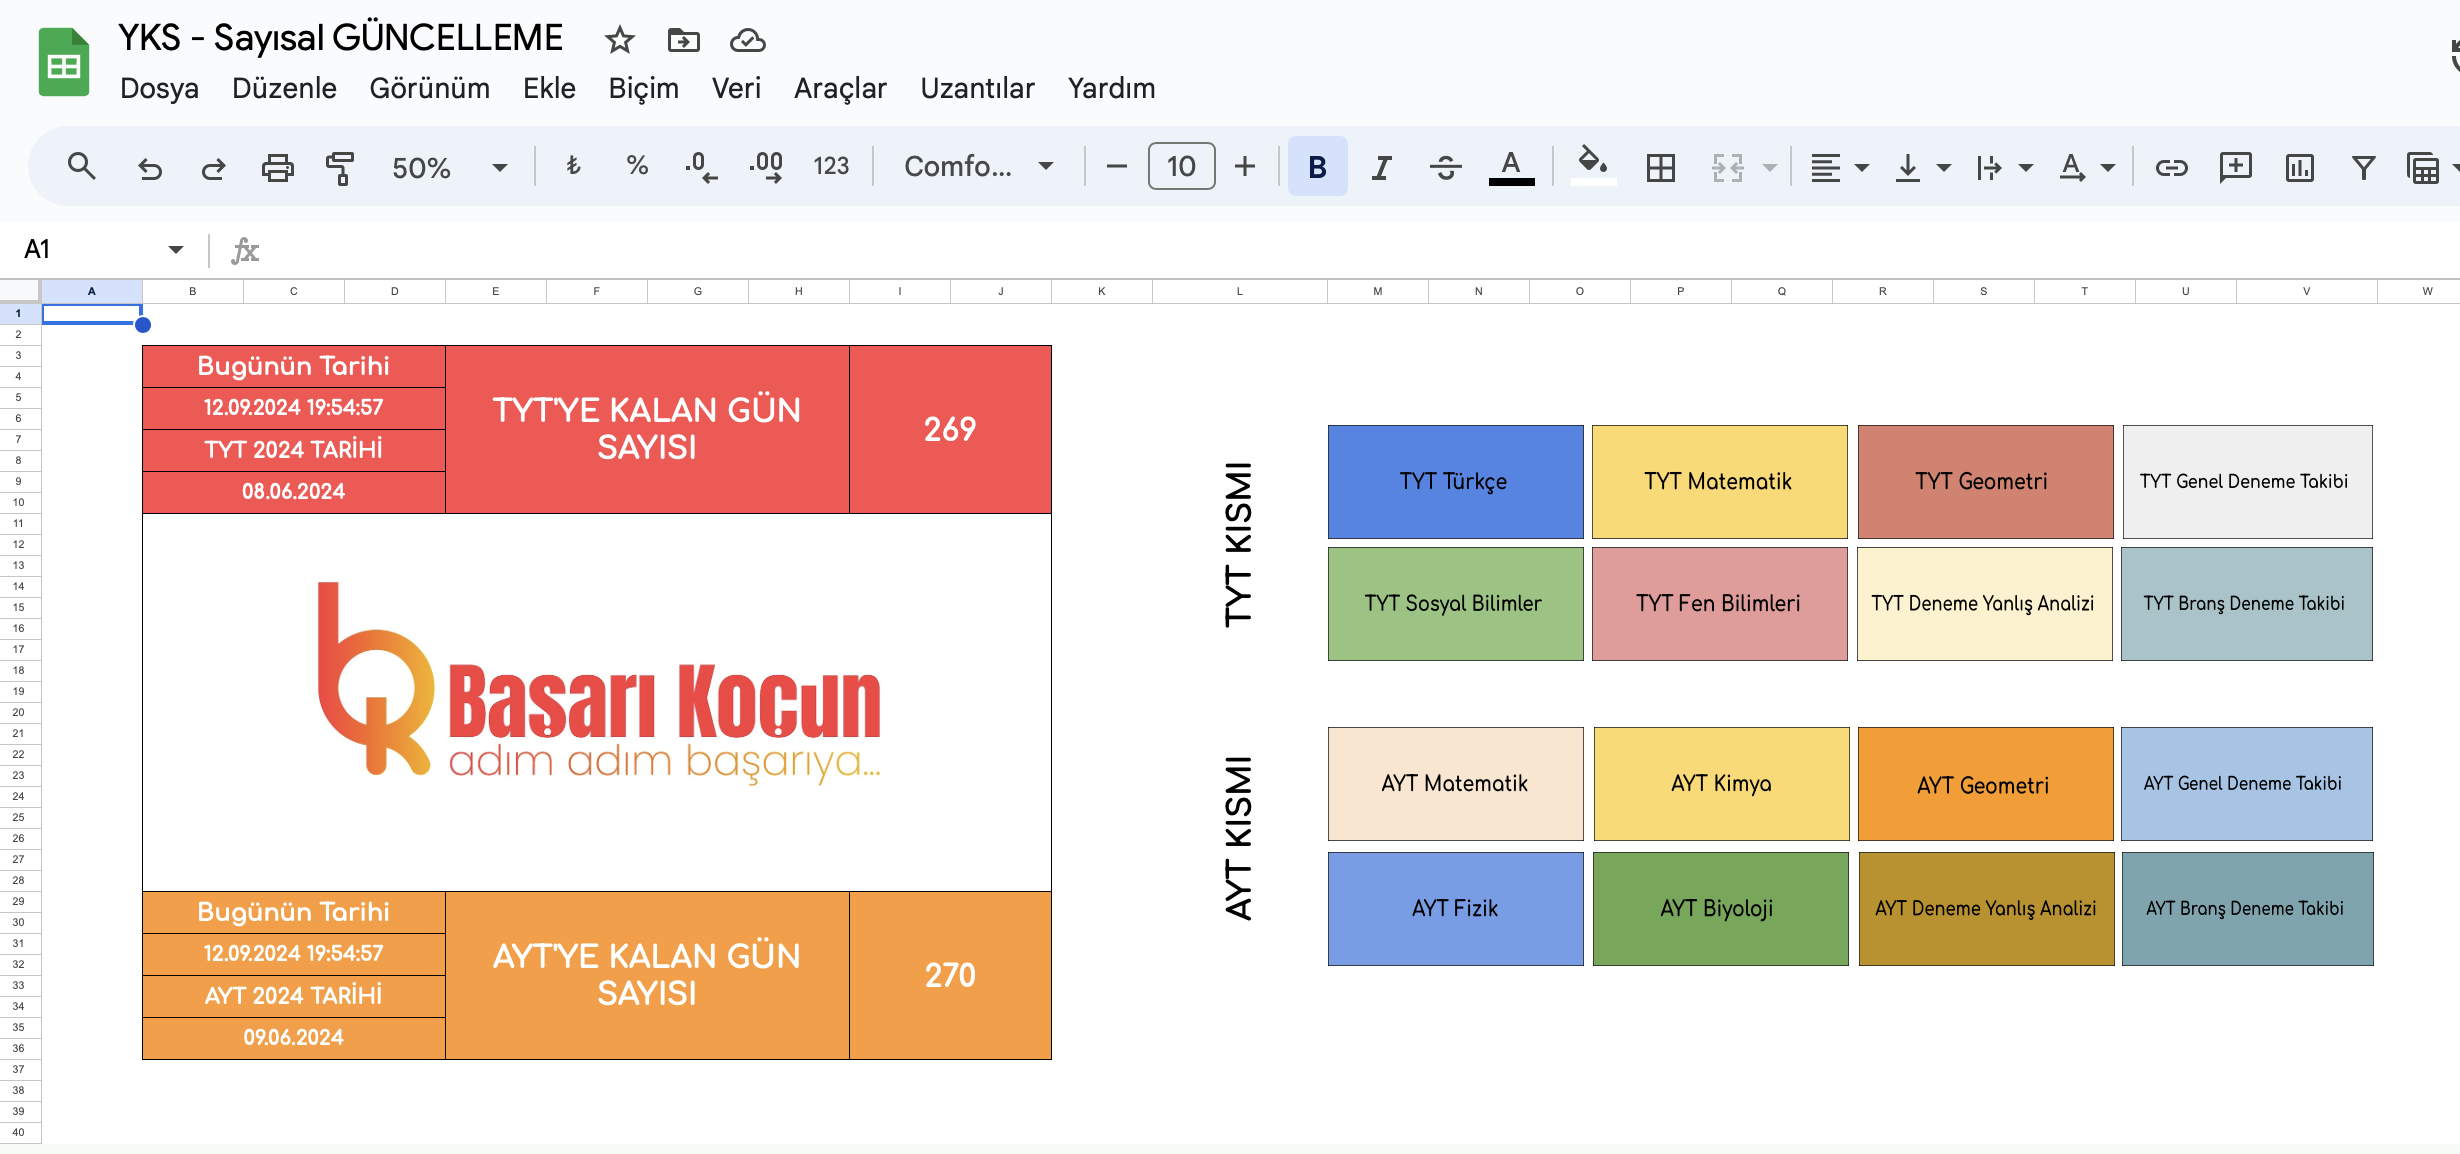Open the Düzenle menu

284,88
